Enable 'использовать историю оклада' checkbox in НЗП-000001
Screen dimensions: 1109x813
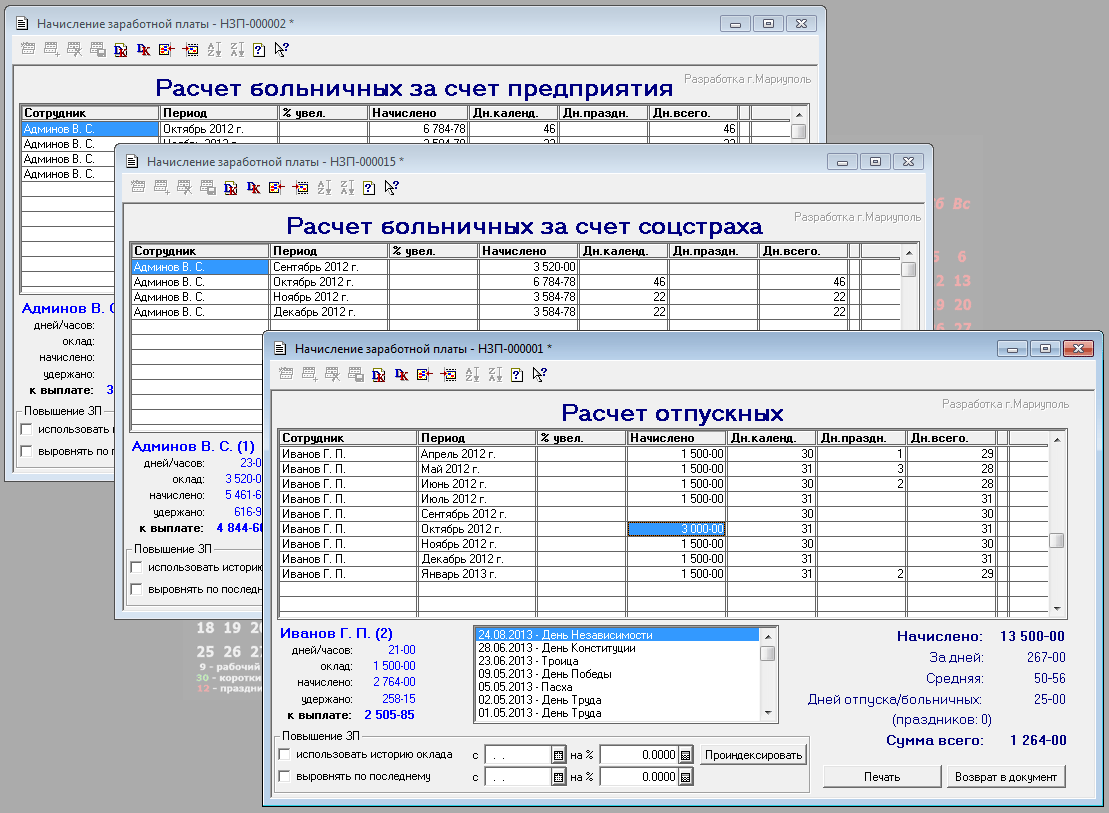pos(284,754)
